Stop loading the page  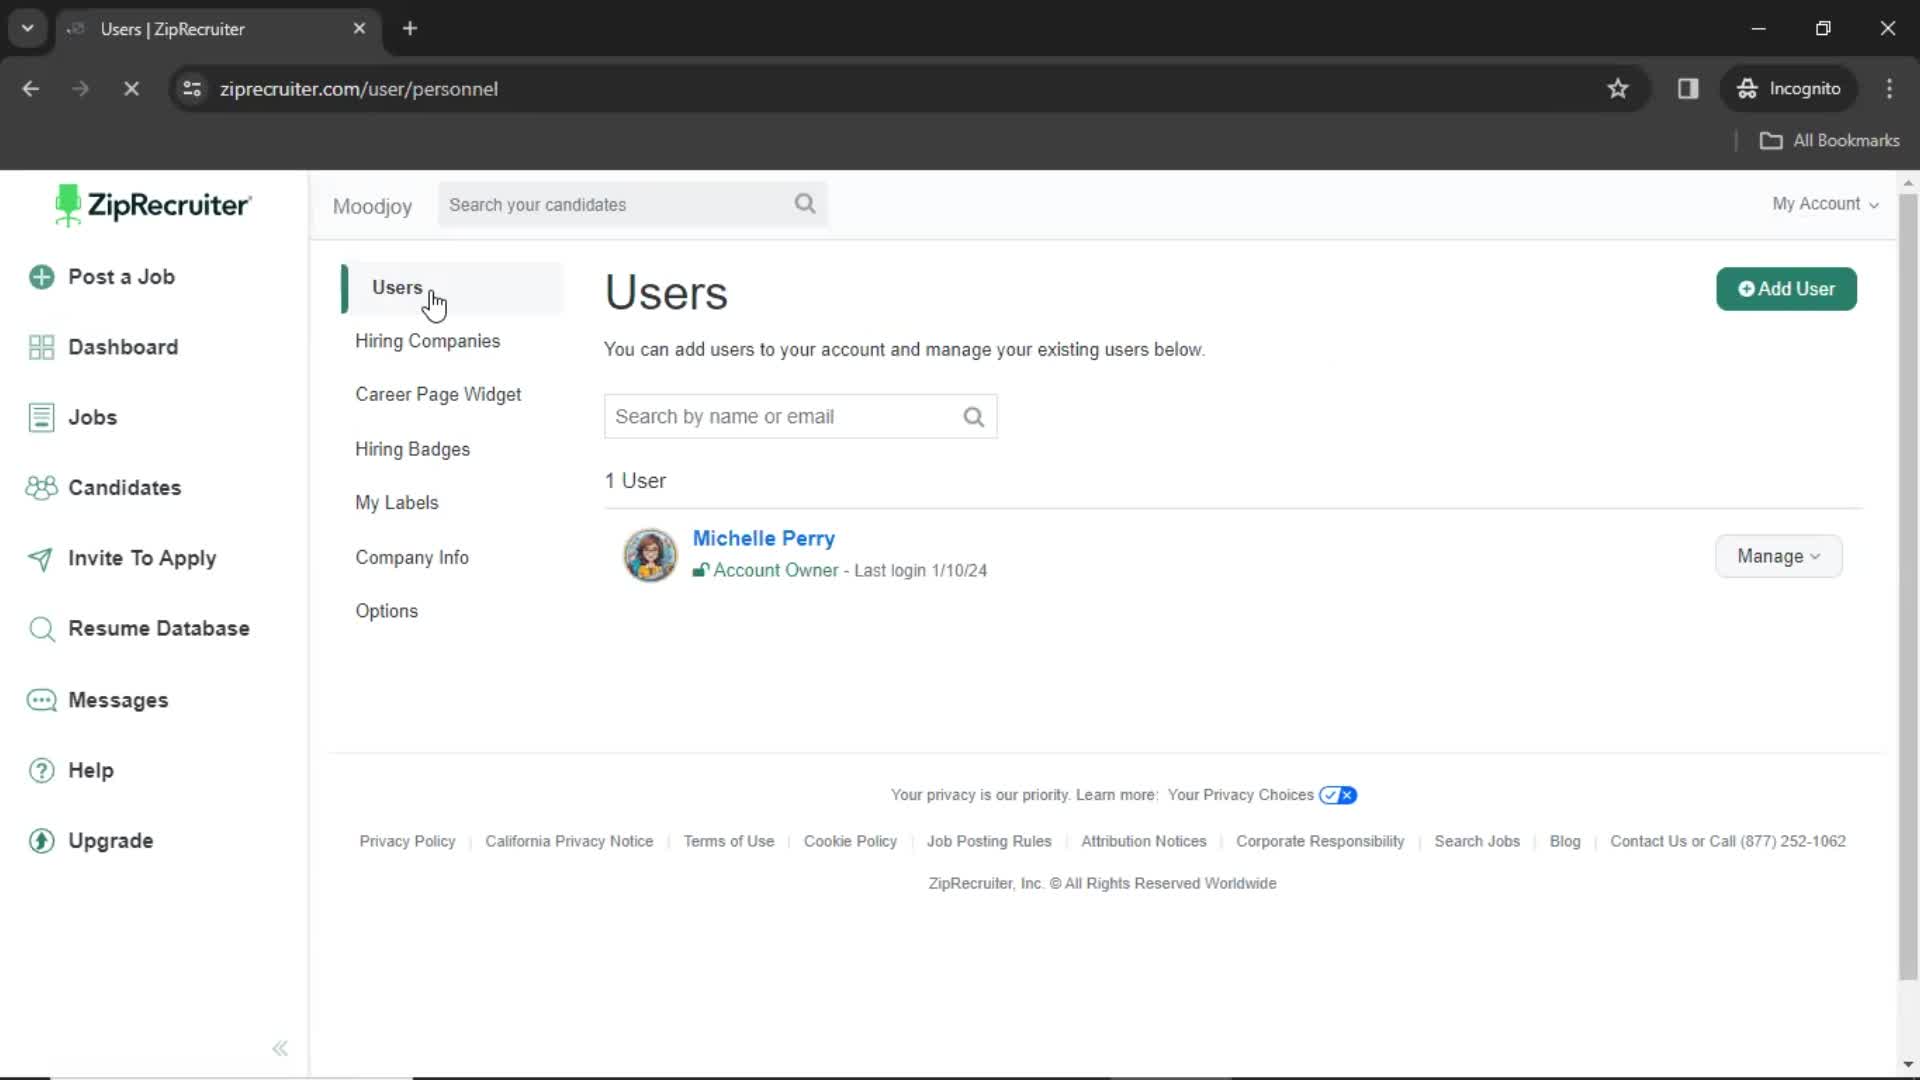pos(131,89)
